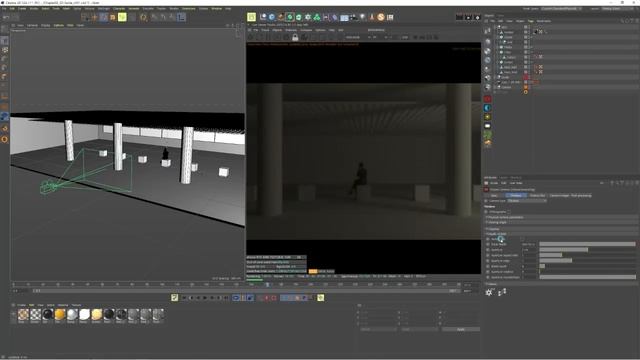Toggle the keyframe dot beside Aperture
This screenshot has height=360, width=640.
coord(488,250)
